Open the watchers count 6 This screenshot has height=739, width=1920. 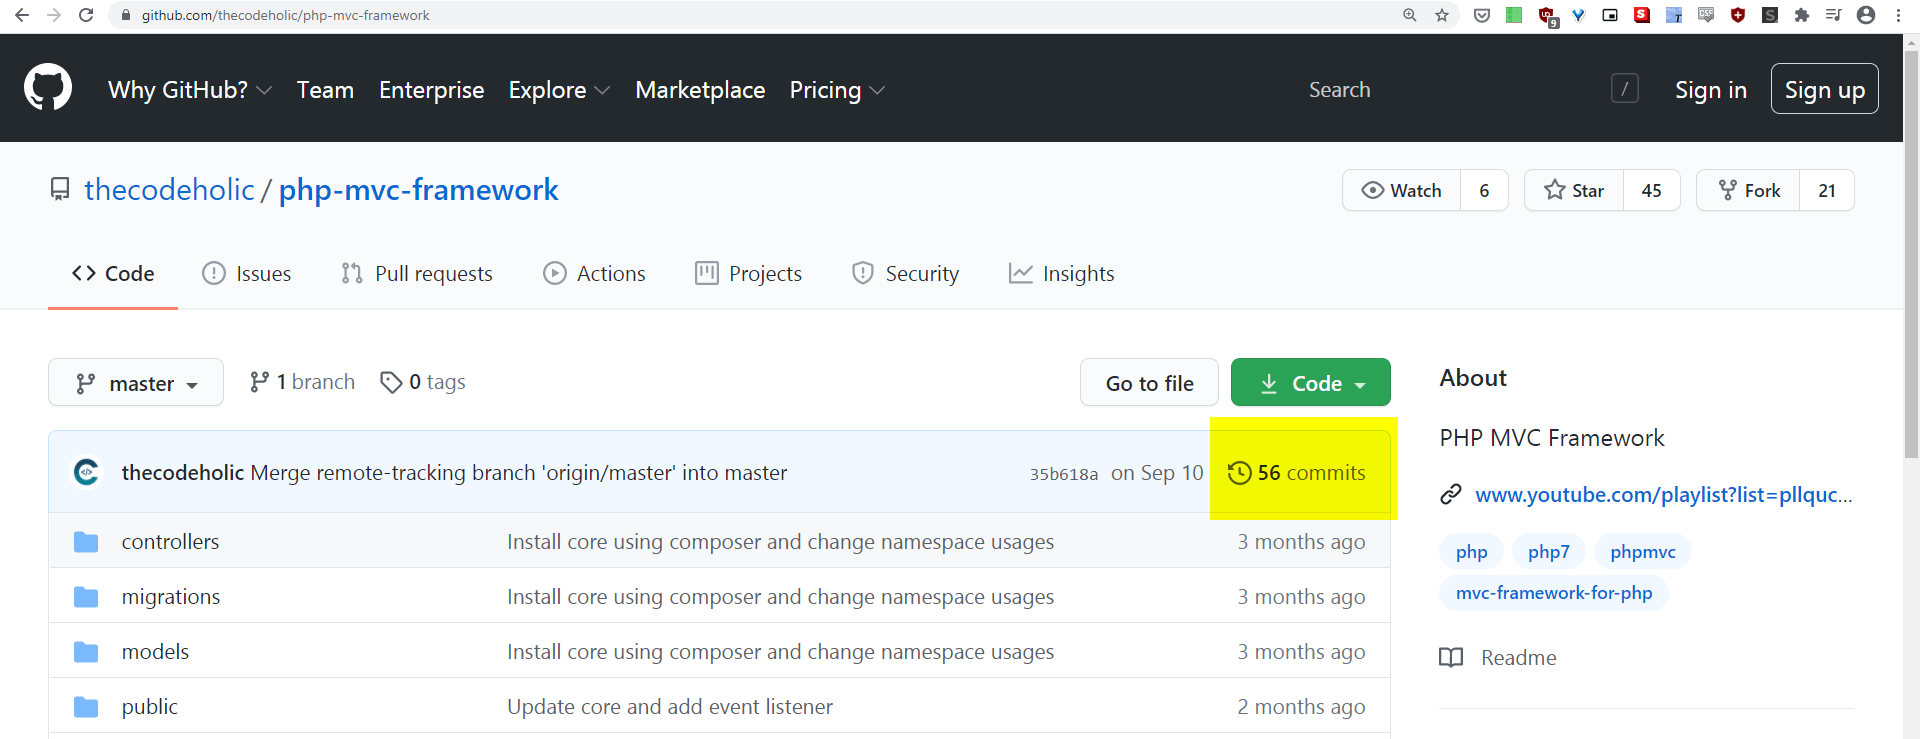coord(1484,190)
